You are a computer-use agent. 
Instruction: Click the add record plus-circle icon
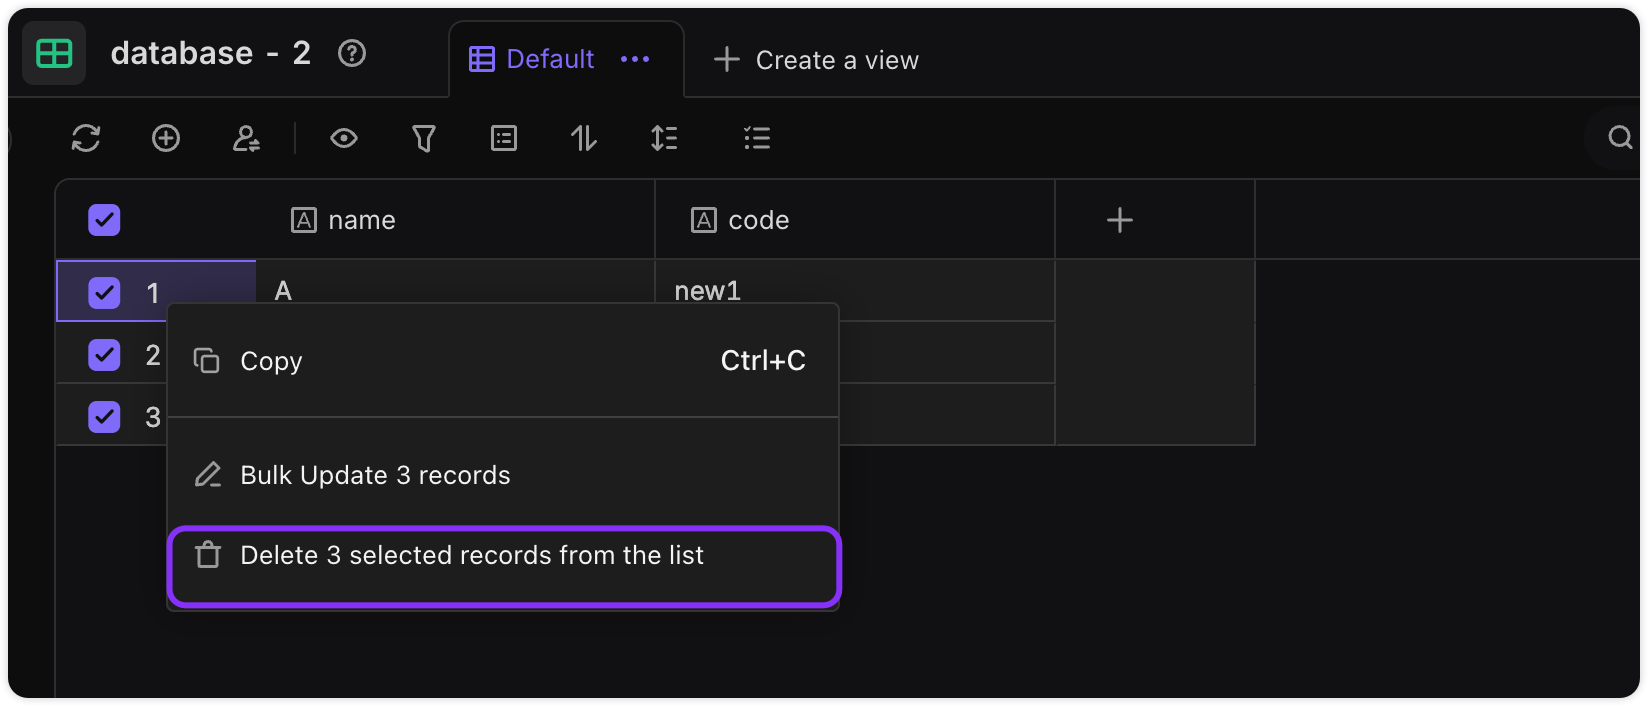click(x=166, y=138)
